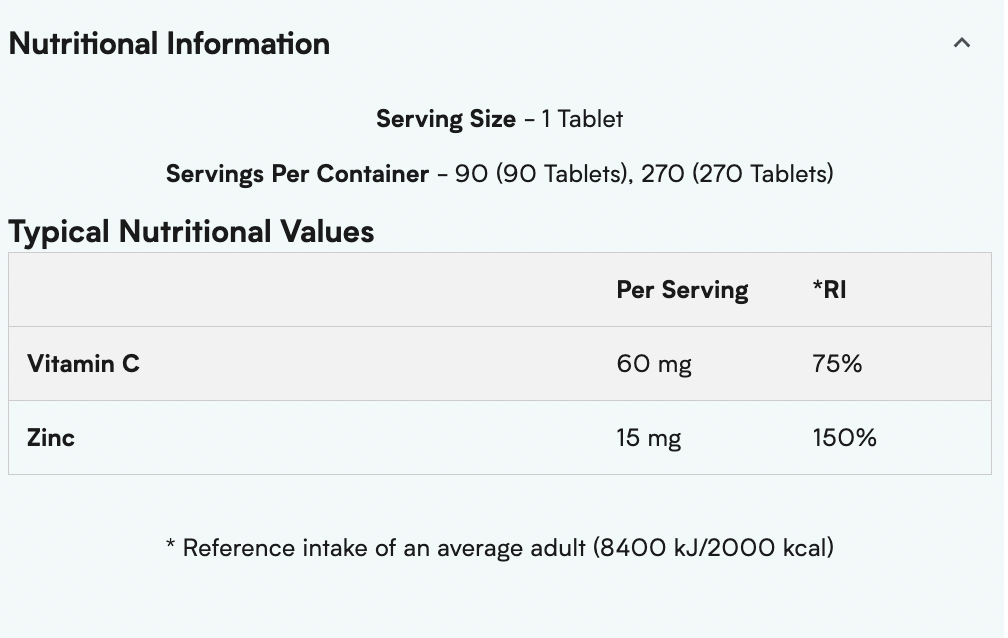Click the 75% reference intake value
This screenshot has height=638, width=1008.
[837, 364]
